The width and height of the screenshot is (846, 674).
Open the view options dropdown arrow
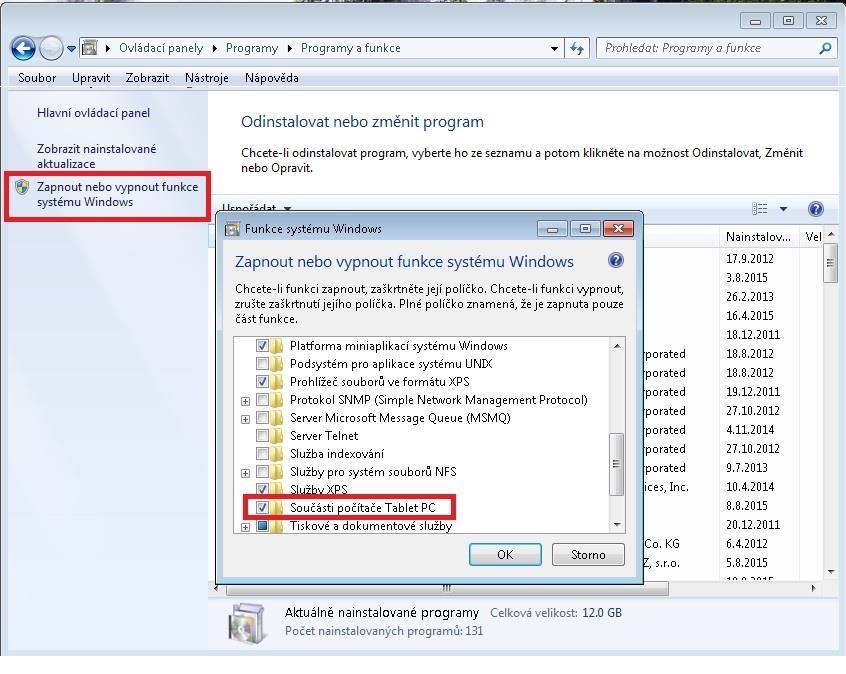click(x=783, y=208)
